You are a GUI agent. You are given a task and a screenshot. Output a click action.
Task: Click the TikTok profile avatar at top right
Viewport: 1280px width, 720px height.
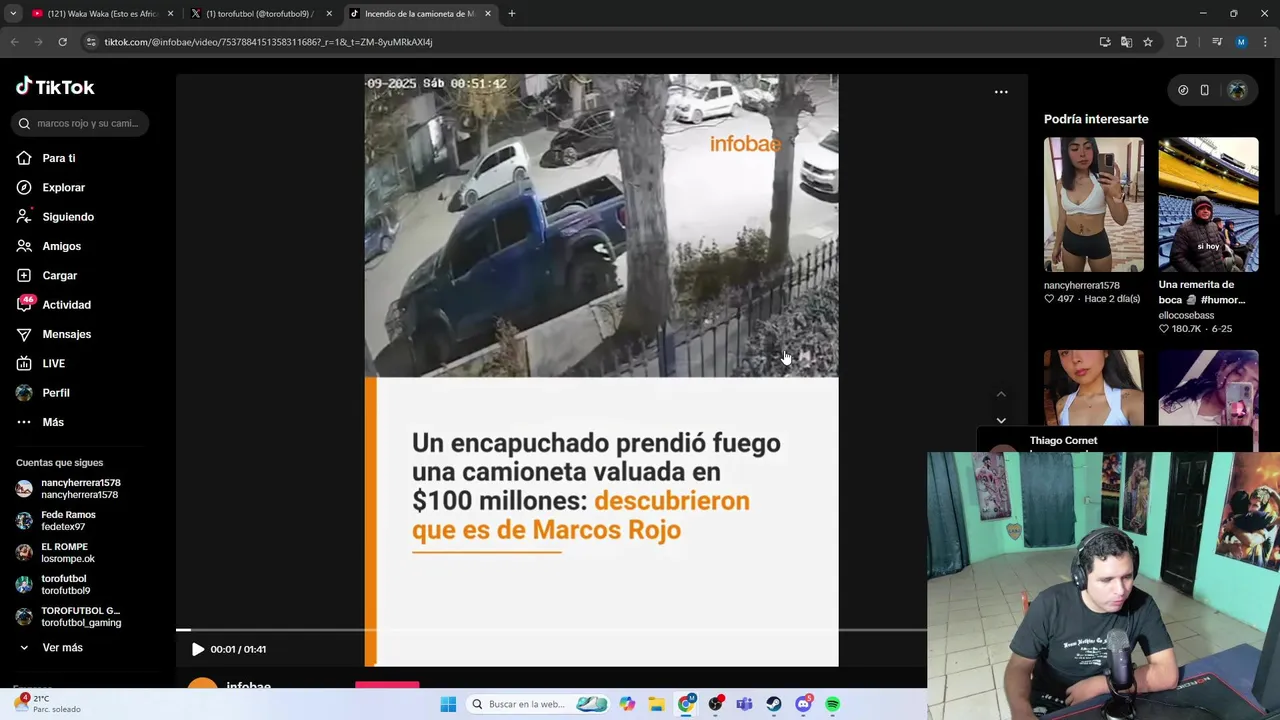point(1237,90)
